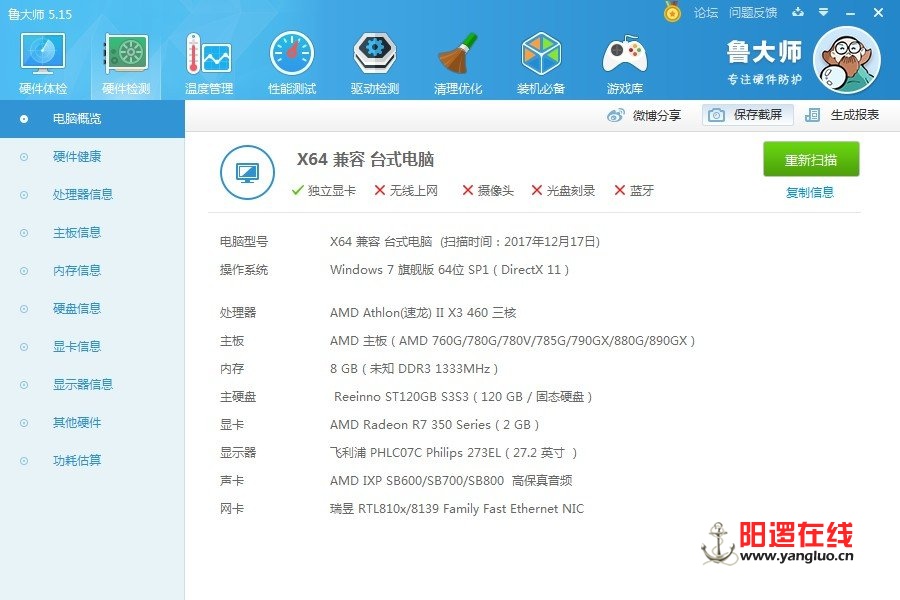
Task: Select the 硬件检测 hardware detection icon
Action: (x=126, y=63)
